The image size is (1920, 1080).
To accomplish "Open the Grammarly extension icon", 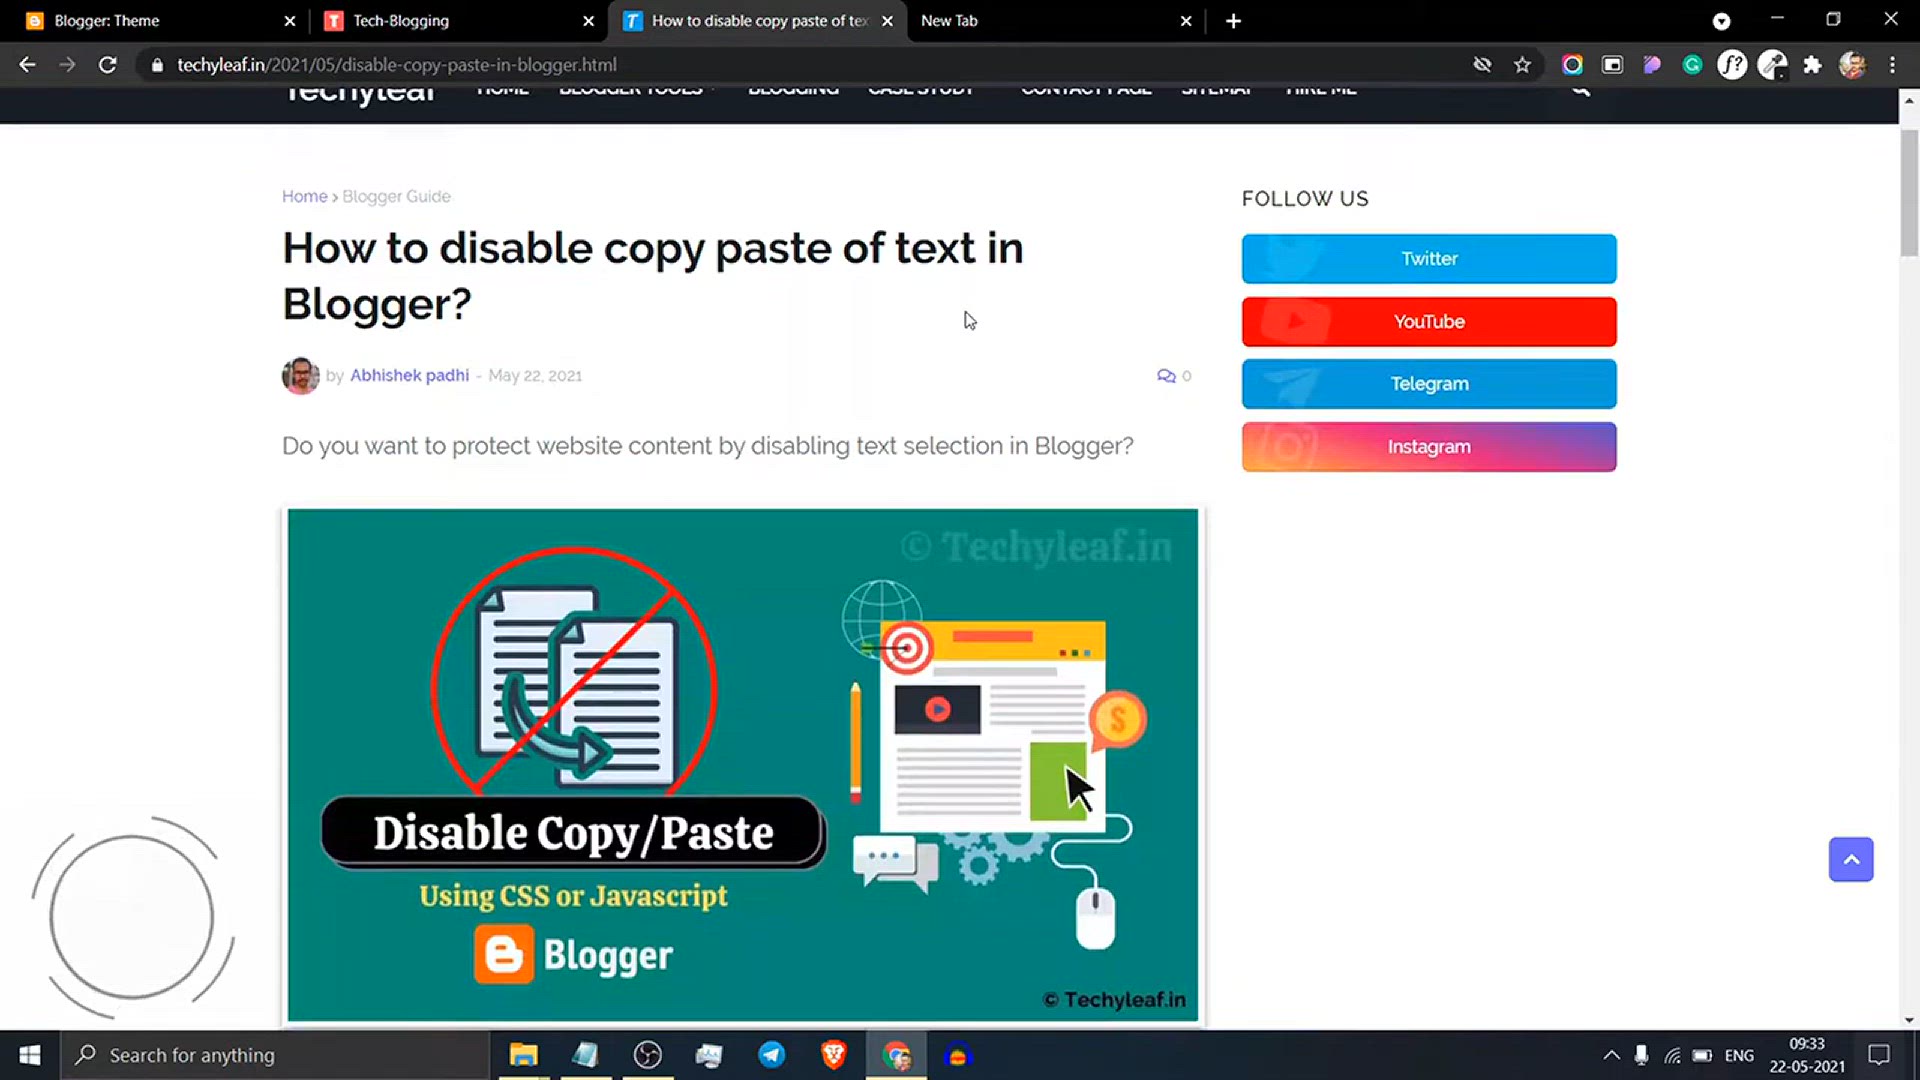I will tap(1692, 65).
